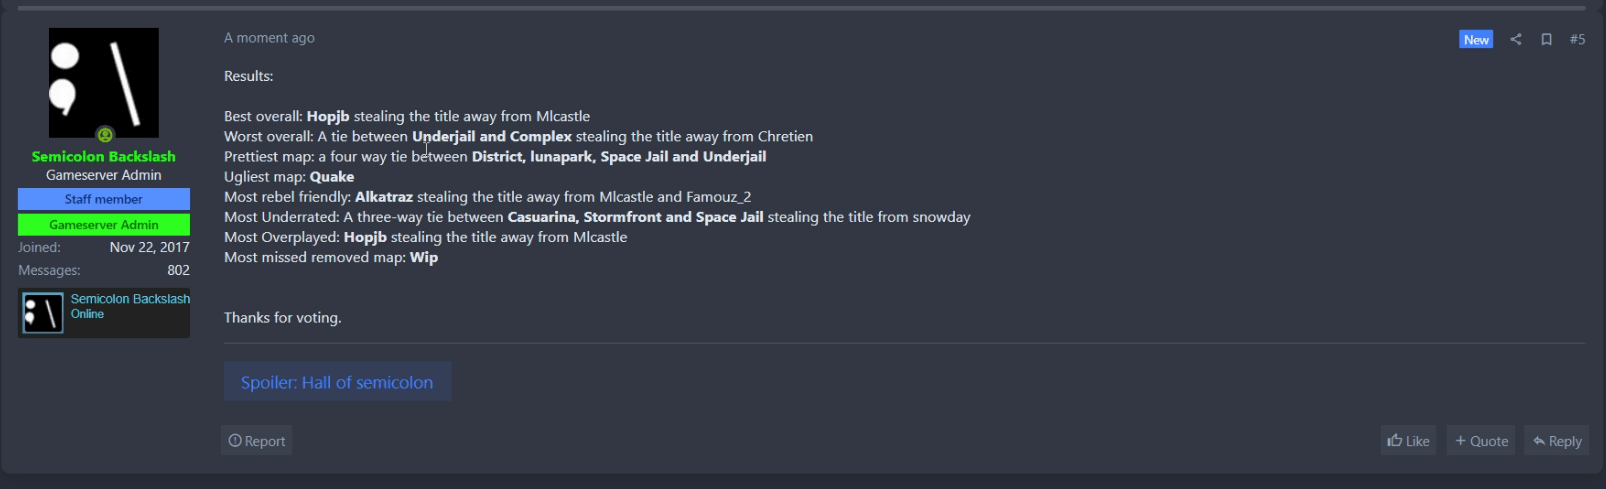Image resolution: width=1606 pixels, height=489 pixels.
Task: Like the post
Action: 1409,441
